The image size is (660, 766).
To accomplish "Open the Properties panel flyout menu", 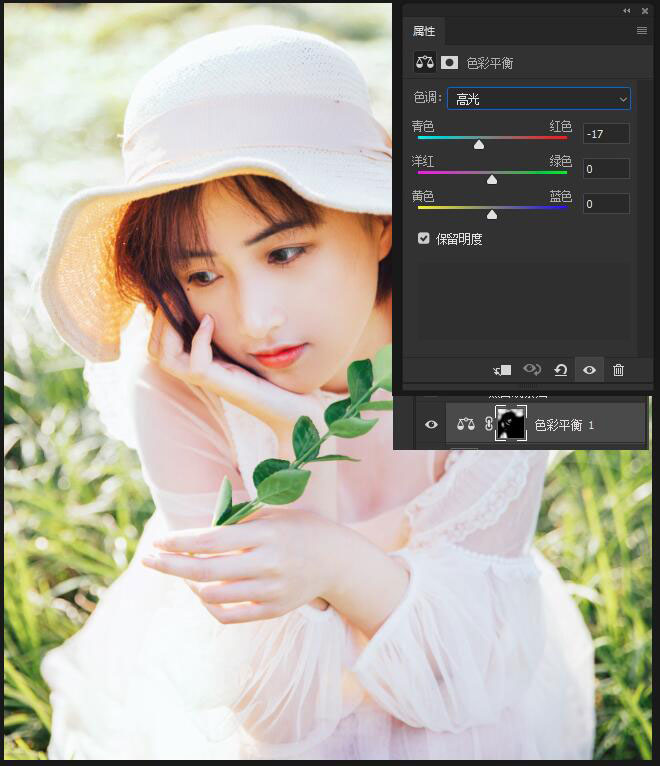I will pos(642,31).
